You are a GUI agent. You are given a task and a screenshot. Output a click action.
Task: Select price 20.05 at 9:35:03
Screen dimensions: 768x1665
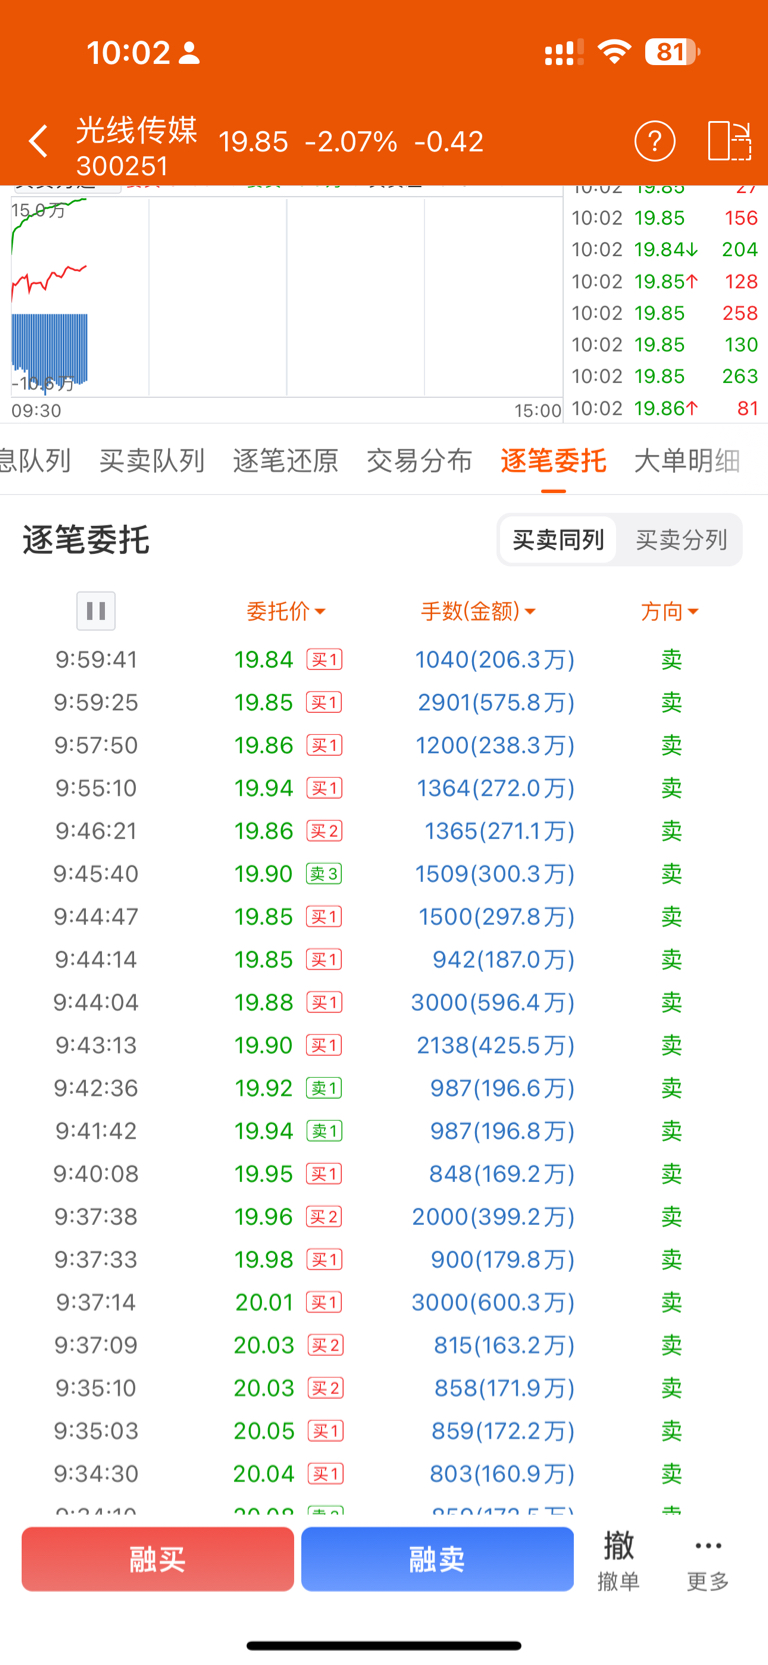coord(264,1431)
